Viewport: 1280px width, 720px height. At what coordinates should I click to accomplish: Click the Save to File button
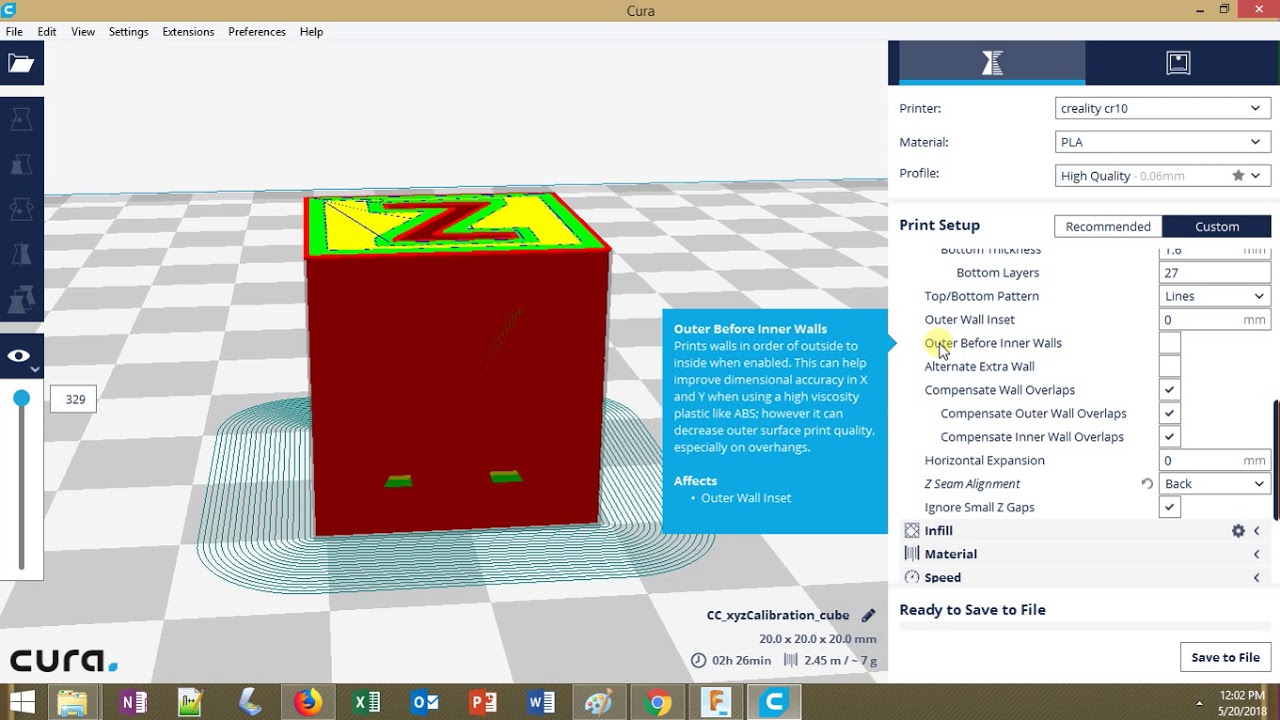coord(1225,657)
